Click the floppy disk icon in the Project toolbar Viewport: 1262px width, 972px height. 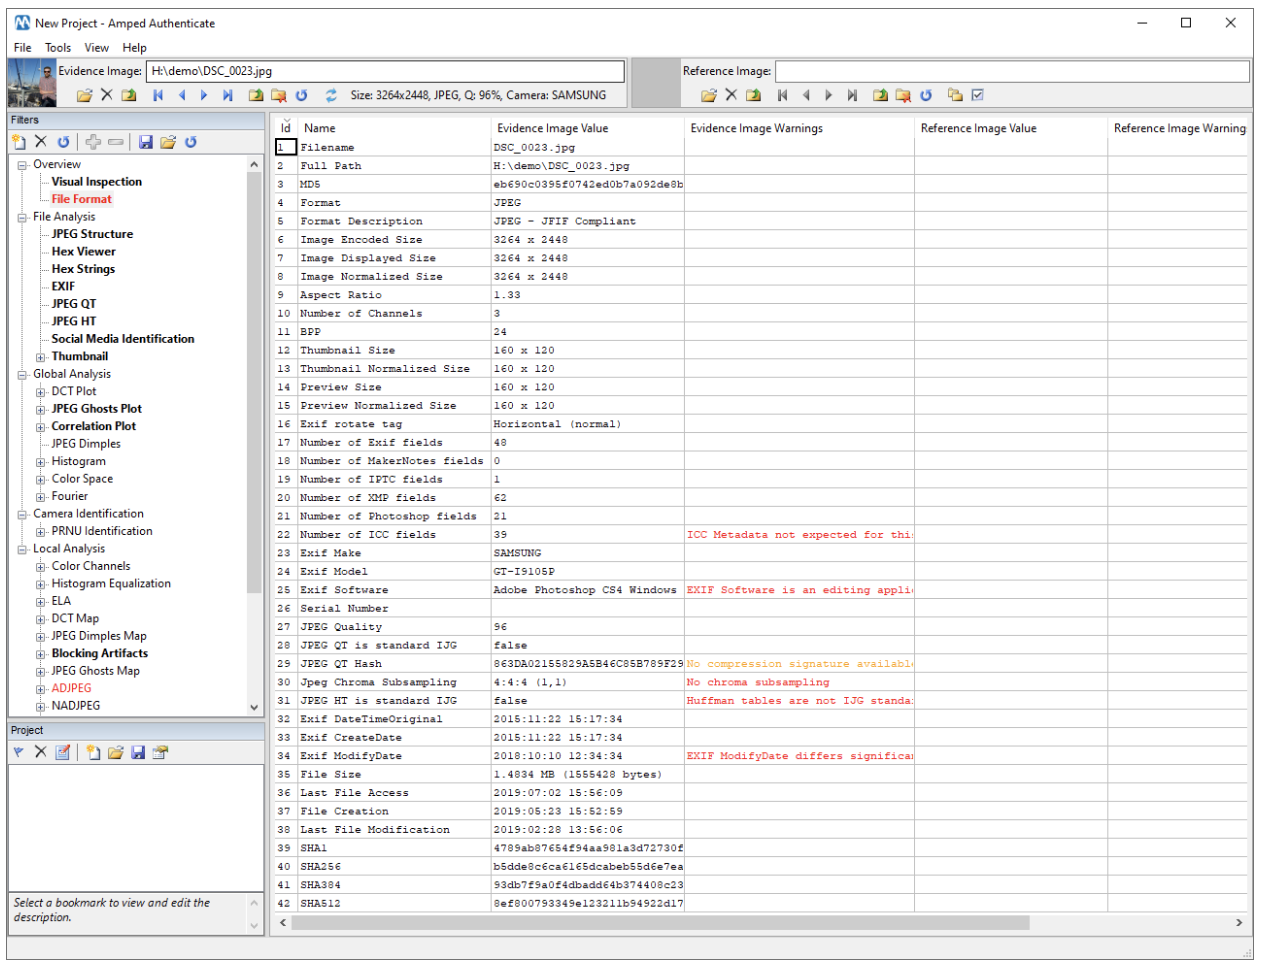coord(138,752)
